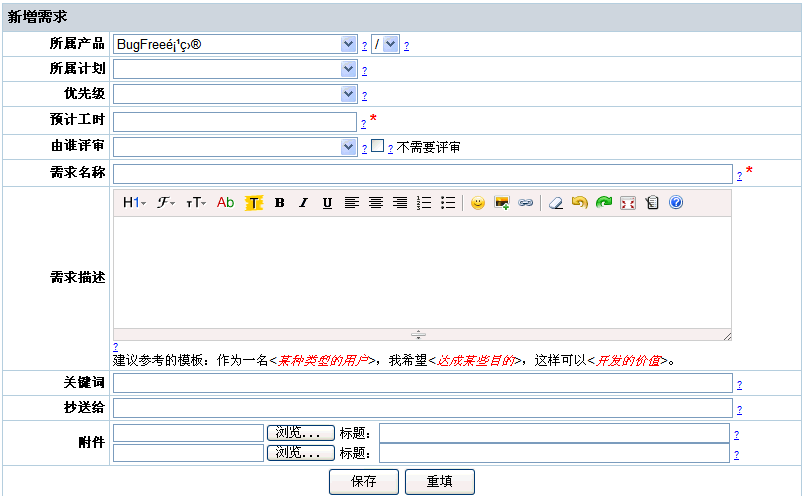Insert a smiley emoticon
Viewport: 802px width, 496px height.
[478, 202]
